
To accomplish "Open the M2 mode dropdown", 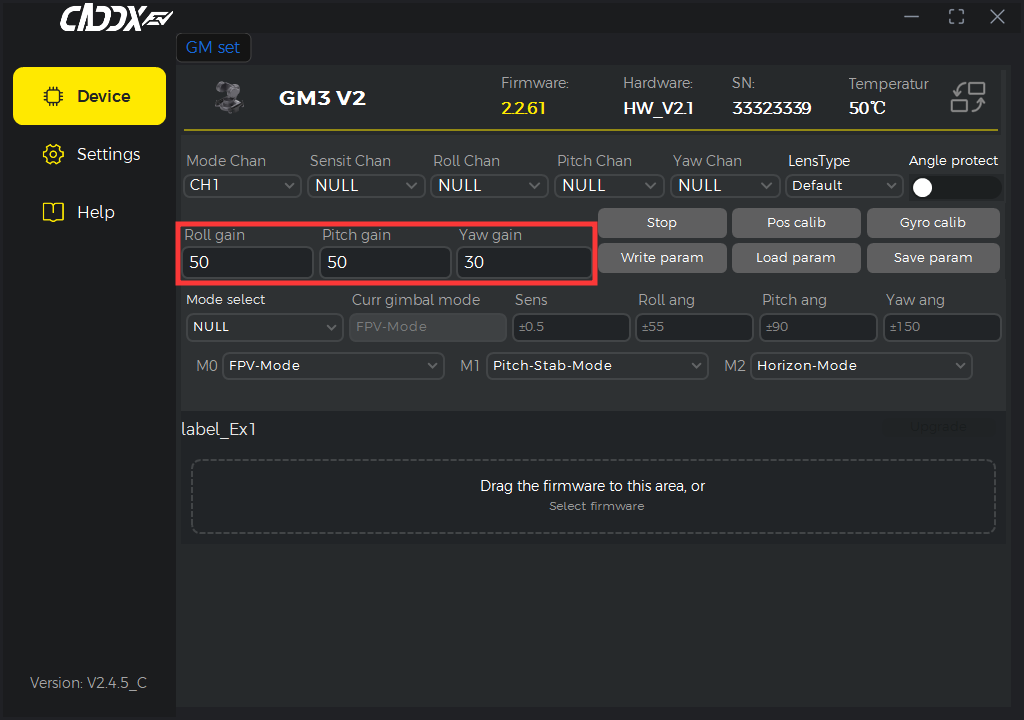I will point(861,366).
